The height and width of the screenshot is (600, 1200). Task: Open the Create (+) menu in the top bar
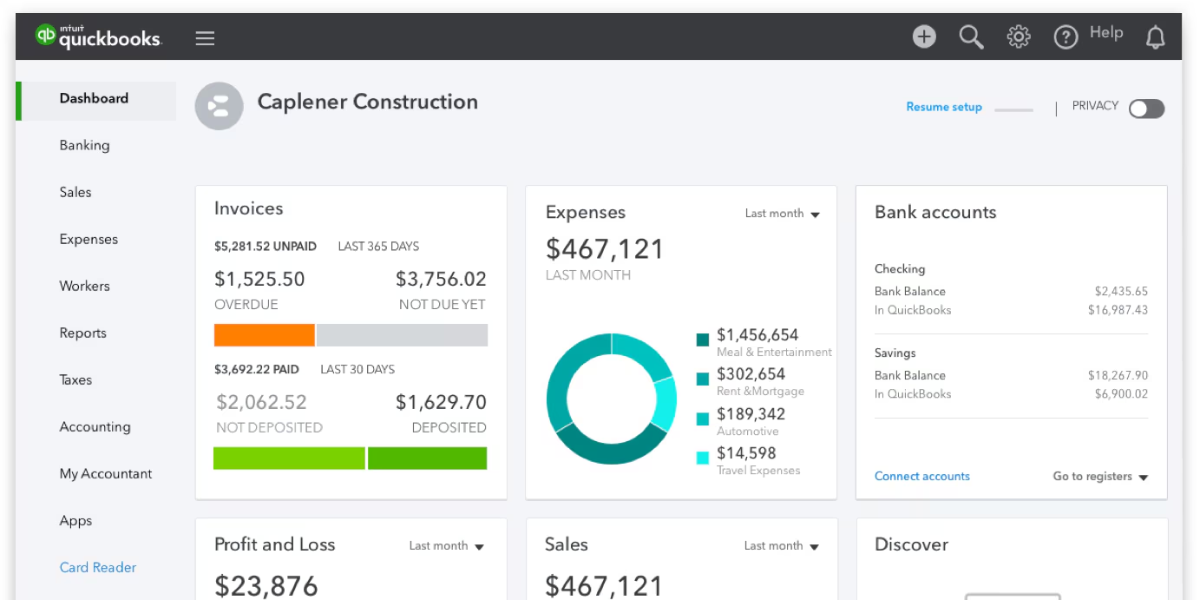(923, 36)
